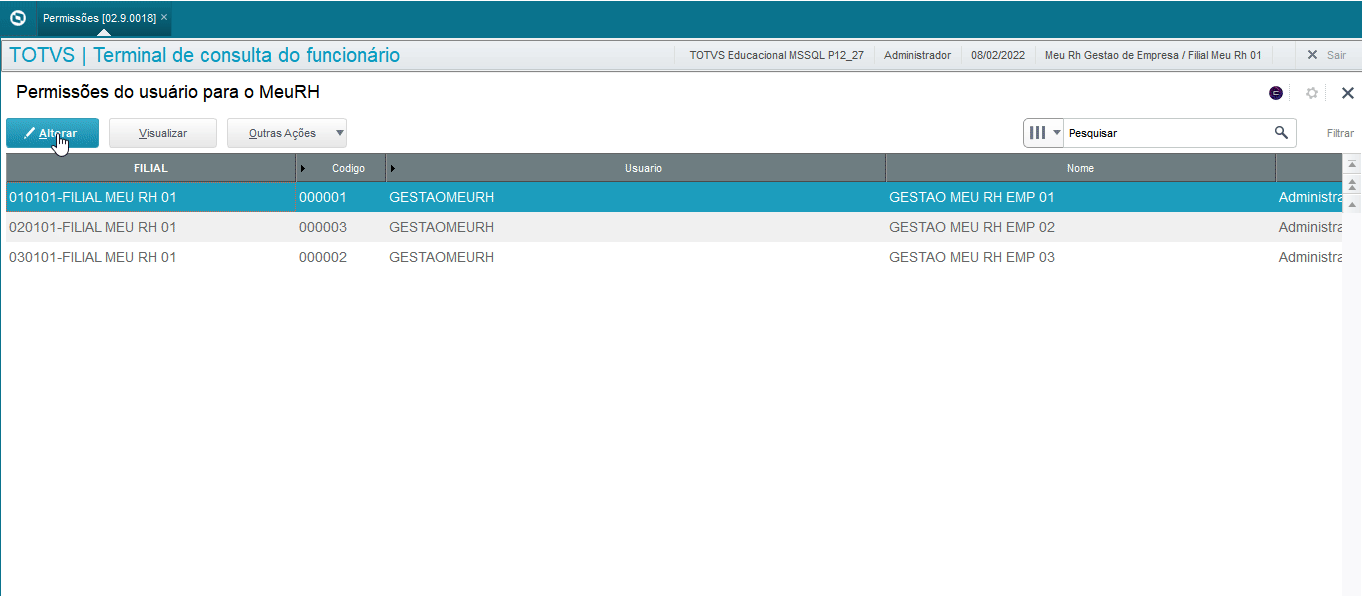Click into the Pesquisar search field
This screenshot has width=1362, height=596.
(1168, 133)
